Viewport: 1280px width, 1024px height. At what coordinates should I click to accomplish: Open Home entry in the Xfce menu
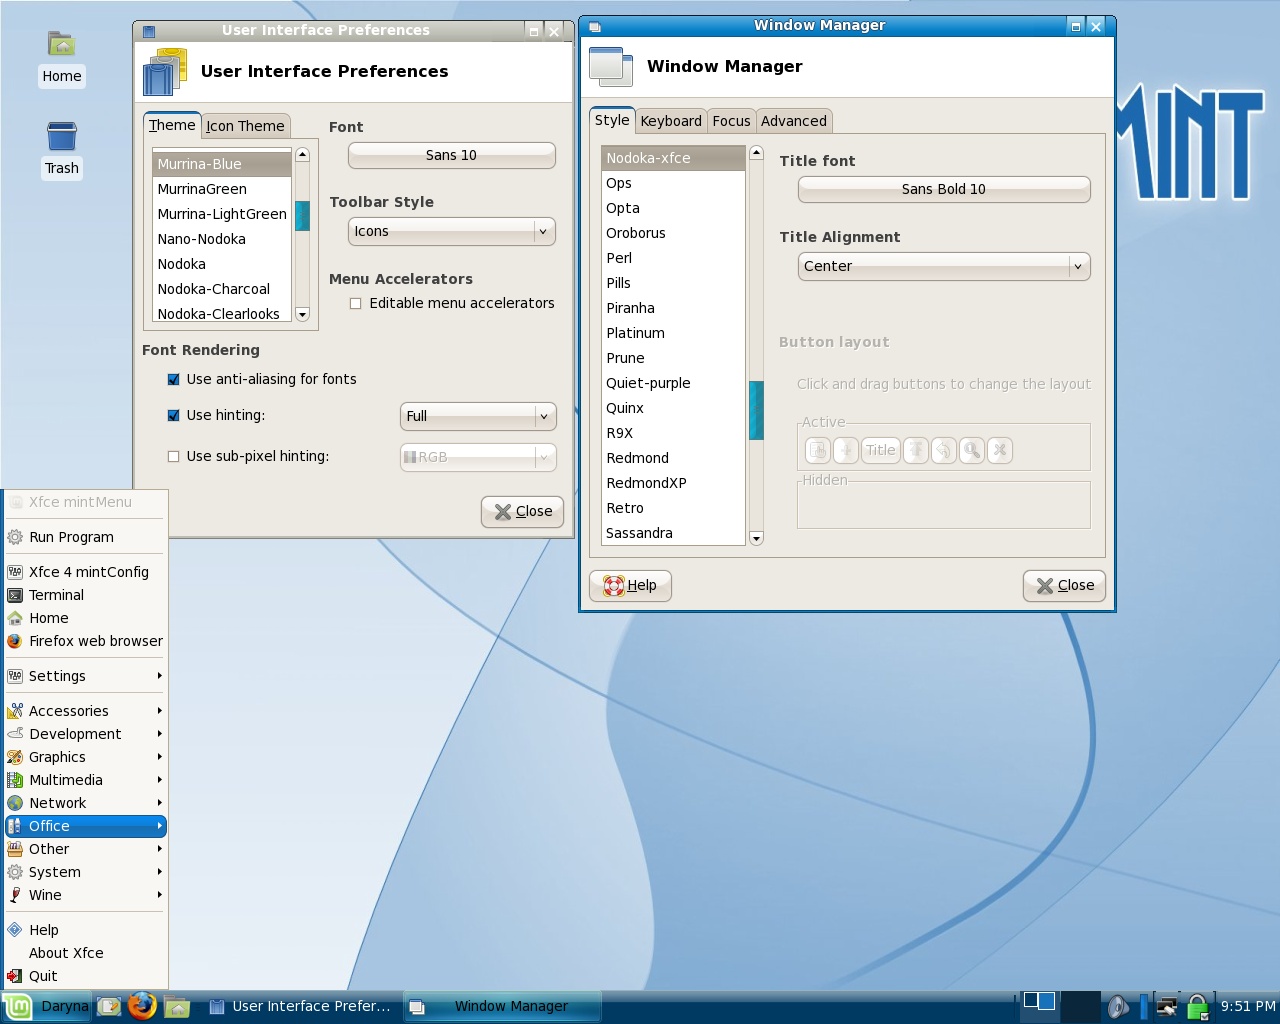click(x=85, y=618)
